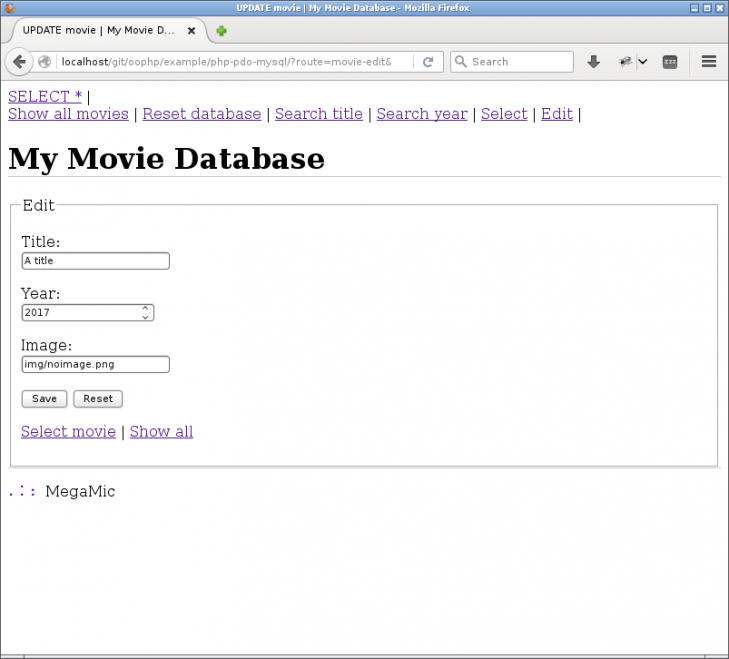Open the Firefox hamburger menu
Viewport: 729px width, 659px height.
point(709,61)
